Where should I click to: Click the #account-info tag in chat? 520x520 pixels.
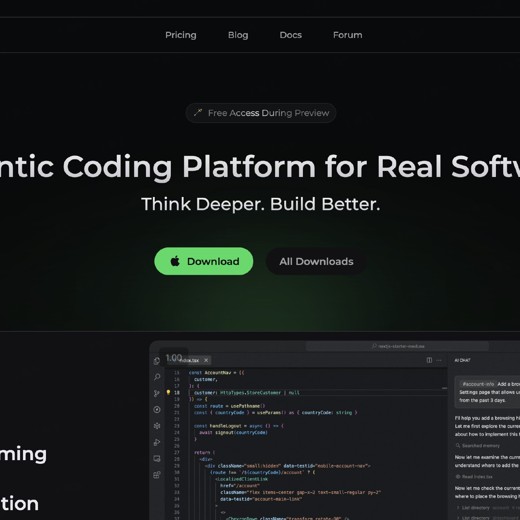click(x=478, y=384)
